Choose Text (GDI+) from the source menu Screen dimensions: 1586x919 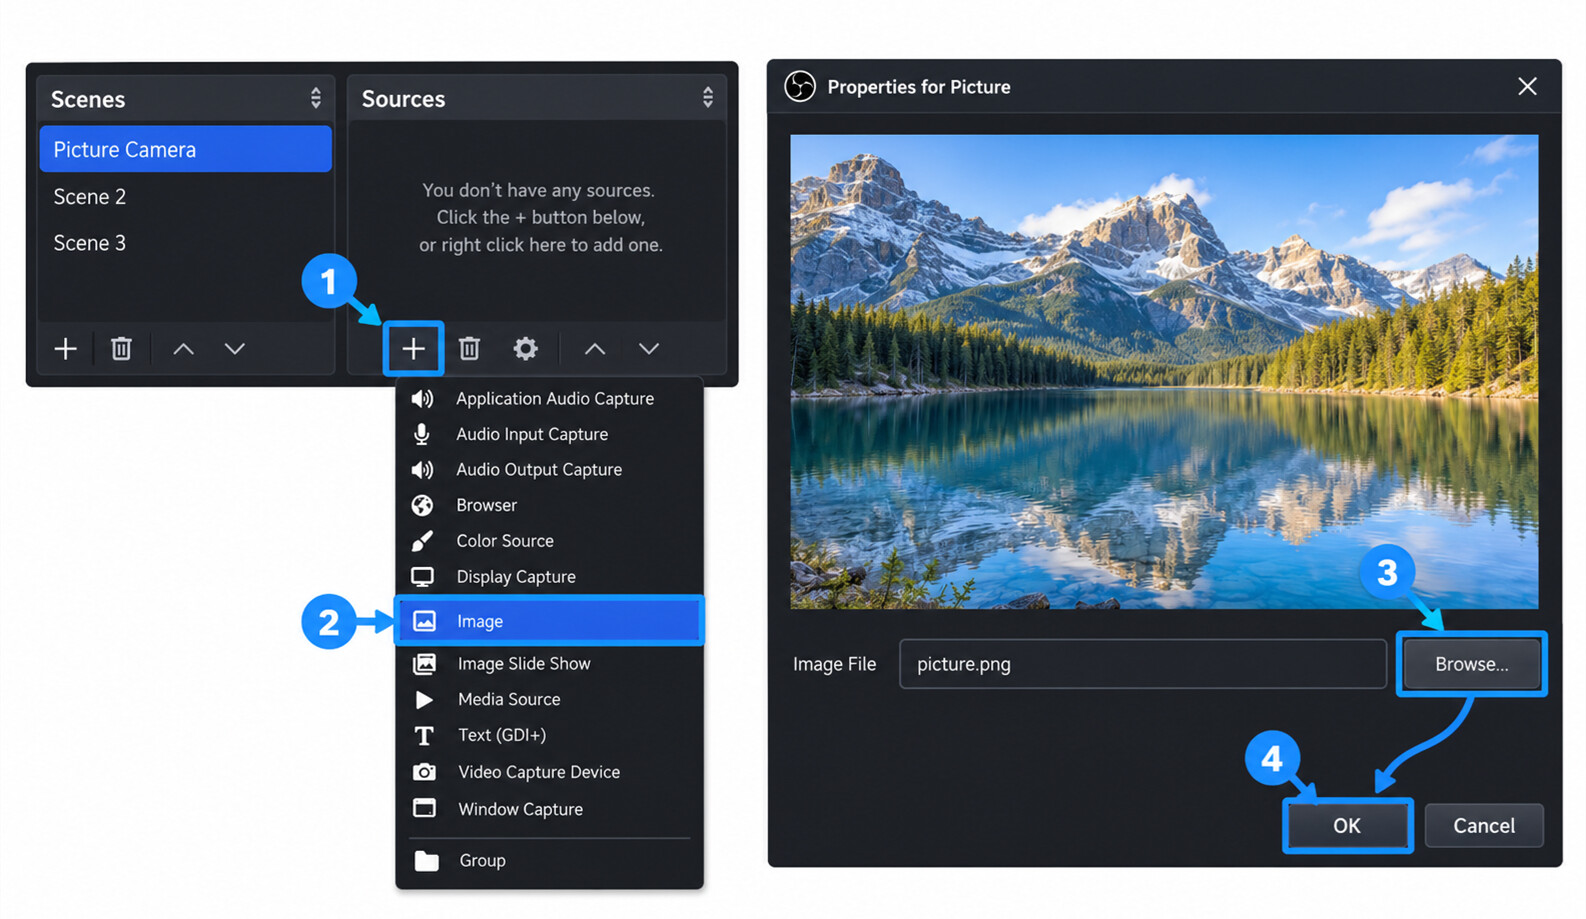549,735
